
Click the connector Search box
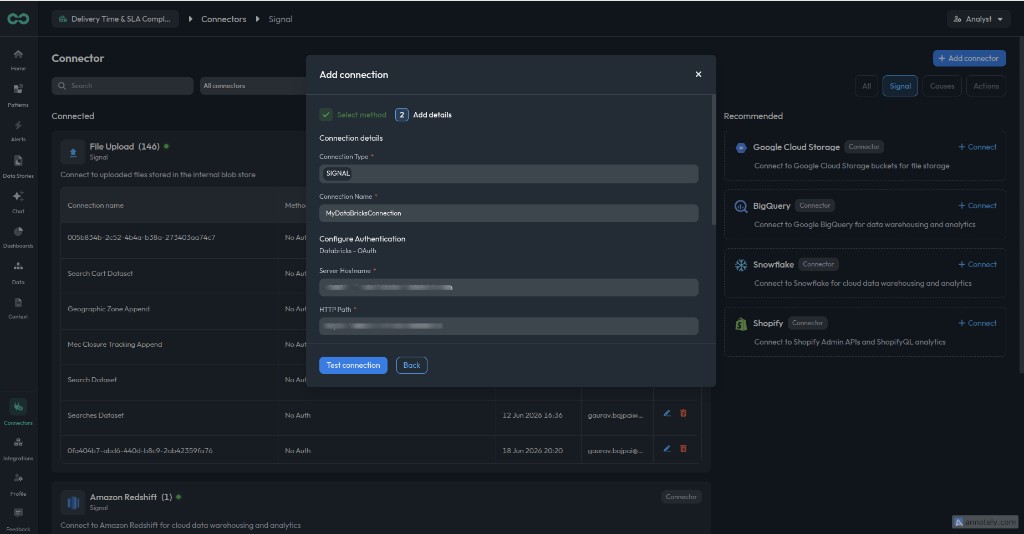pyautogui.click(x=122, y=86)
